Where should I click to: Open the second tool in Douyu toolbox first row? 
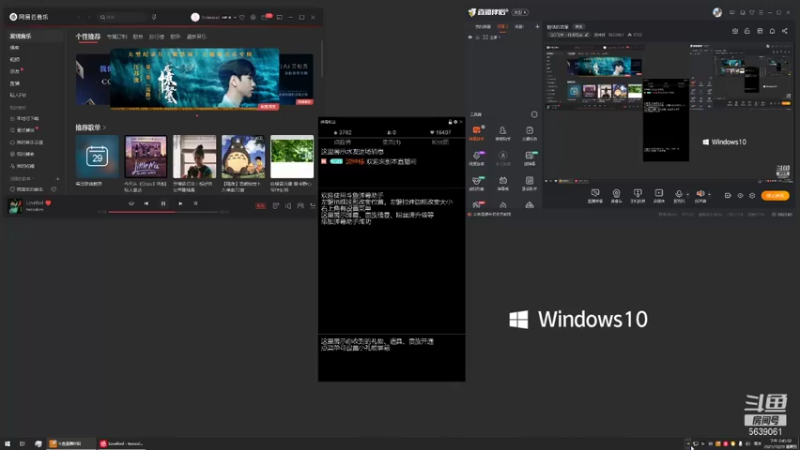pos(503,133)
